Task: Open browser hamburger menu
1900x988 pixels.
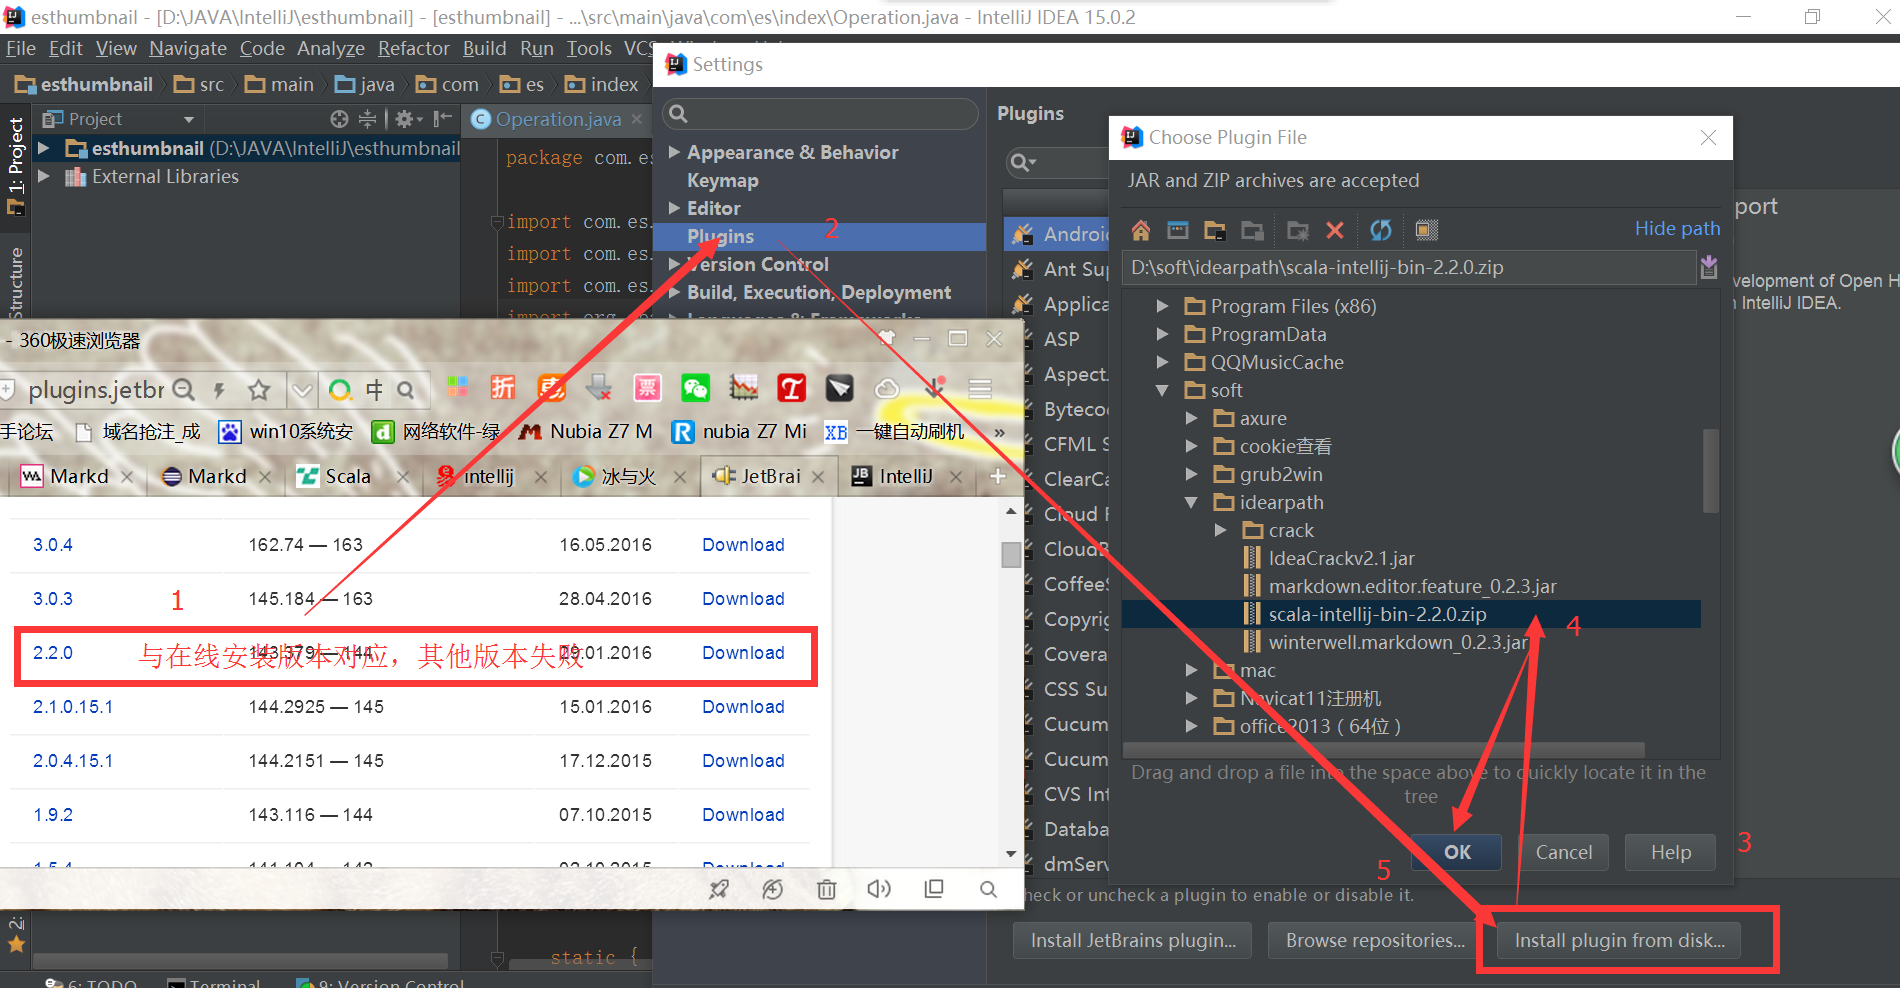Action: (x=980, y=388)
